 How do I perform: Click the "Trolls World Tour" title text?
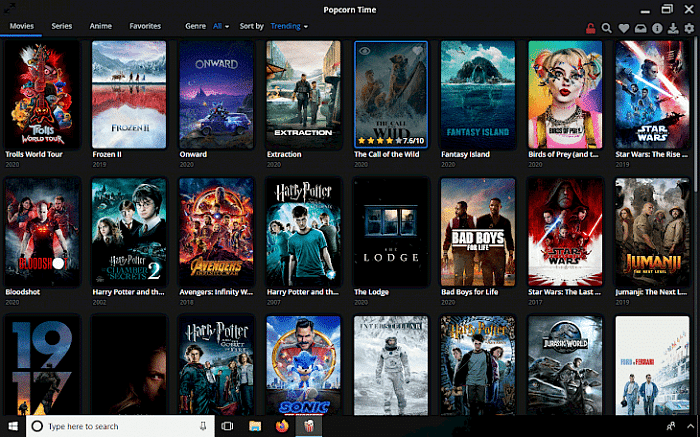click(x=34, y=154)
